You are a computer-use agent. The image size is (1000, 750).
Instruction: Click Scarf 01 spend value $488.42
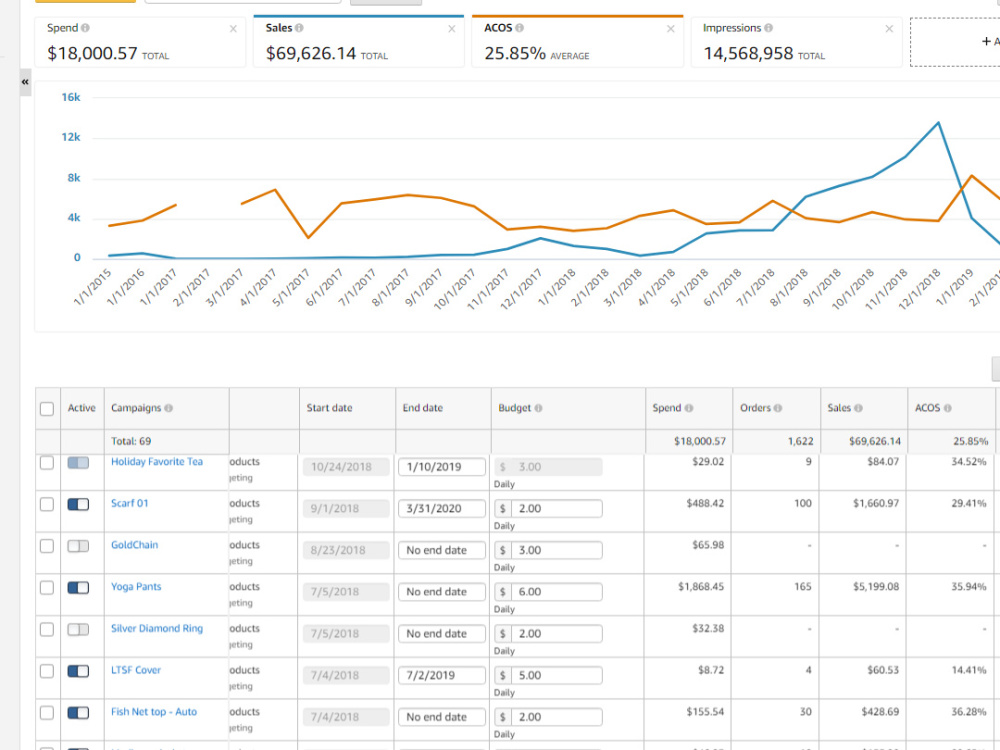point(705,503)
